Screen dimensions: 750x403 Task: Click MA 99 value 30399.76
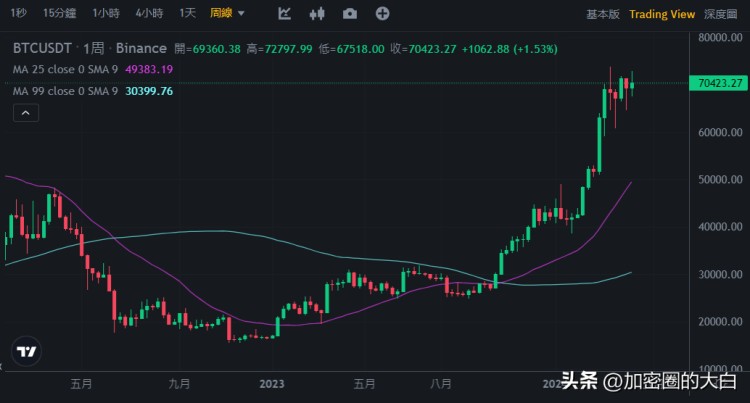(149, 91)
